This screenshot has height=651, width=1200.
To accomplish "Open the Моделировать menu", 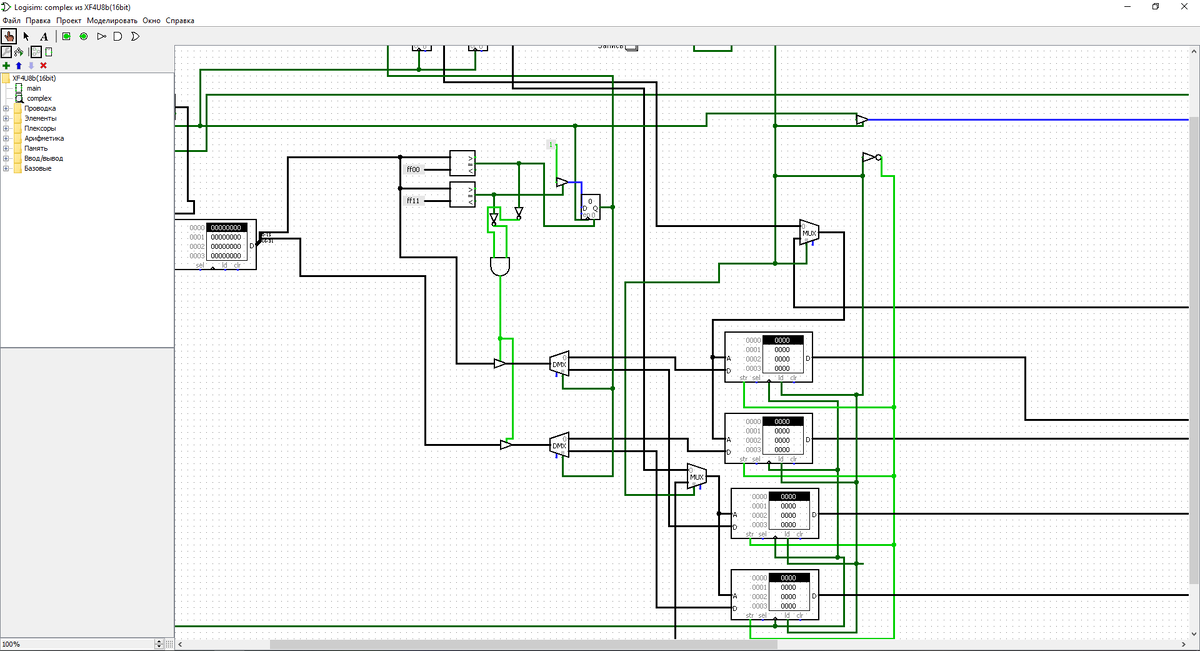I will click(x=112, y=20).
